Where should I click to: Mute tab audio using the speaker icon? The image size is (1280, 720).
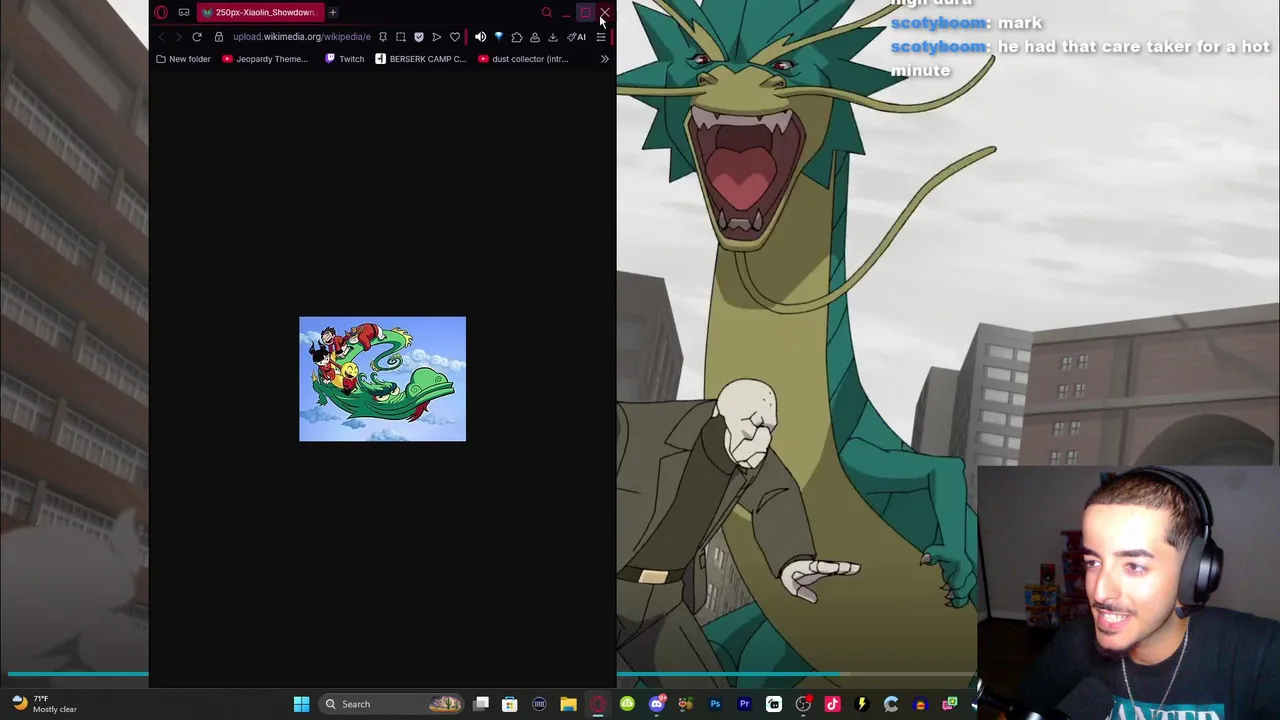pos(481,37)
